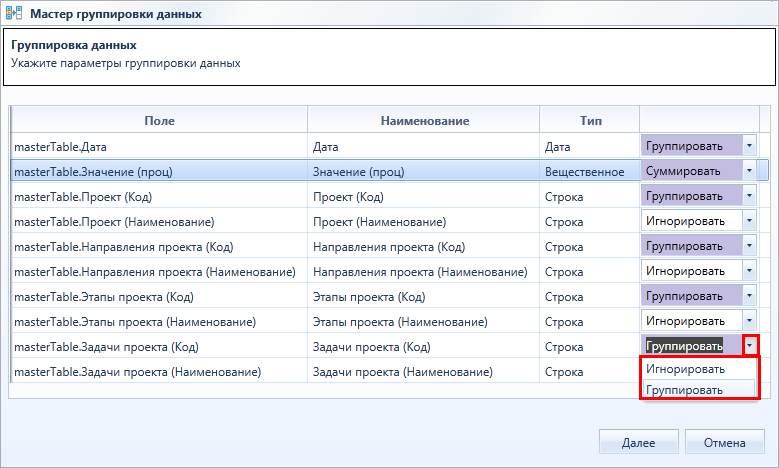Expand dropdown for Этапы проекта (Наименование) row
Viewport: 779px width, 468px height.
point(749,320)
